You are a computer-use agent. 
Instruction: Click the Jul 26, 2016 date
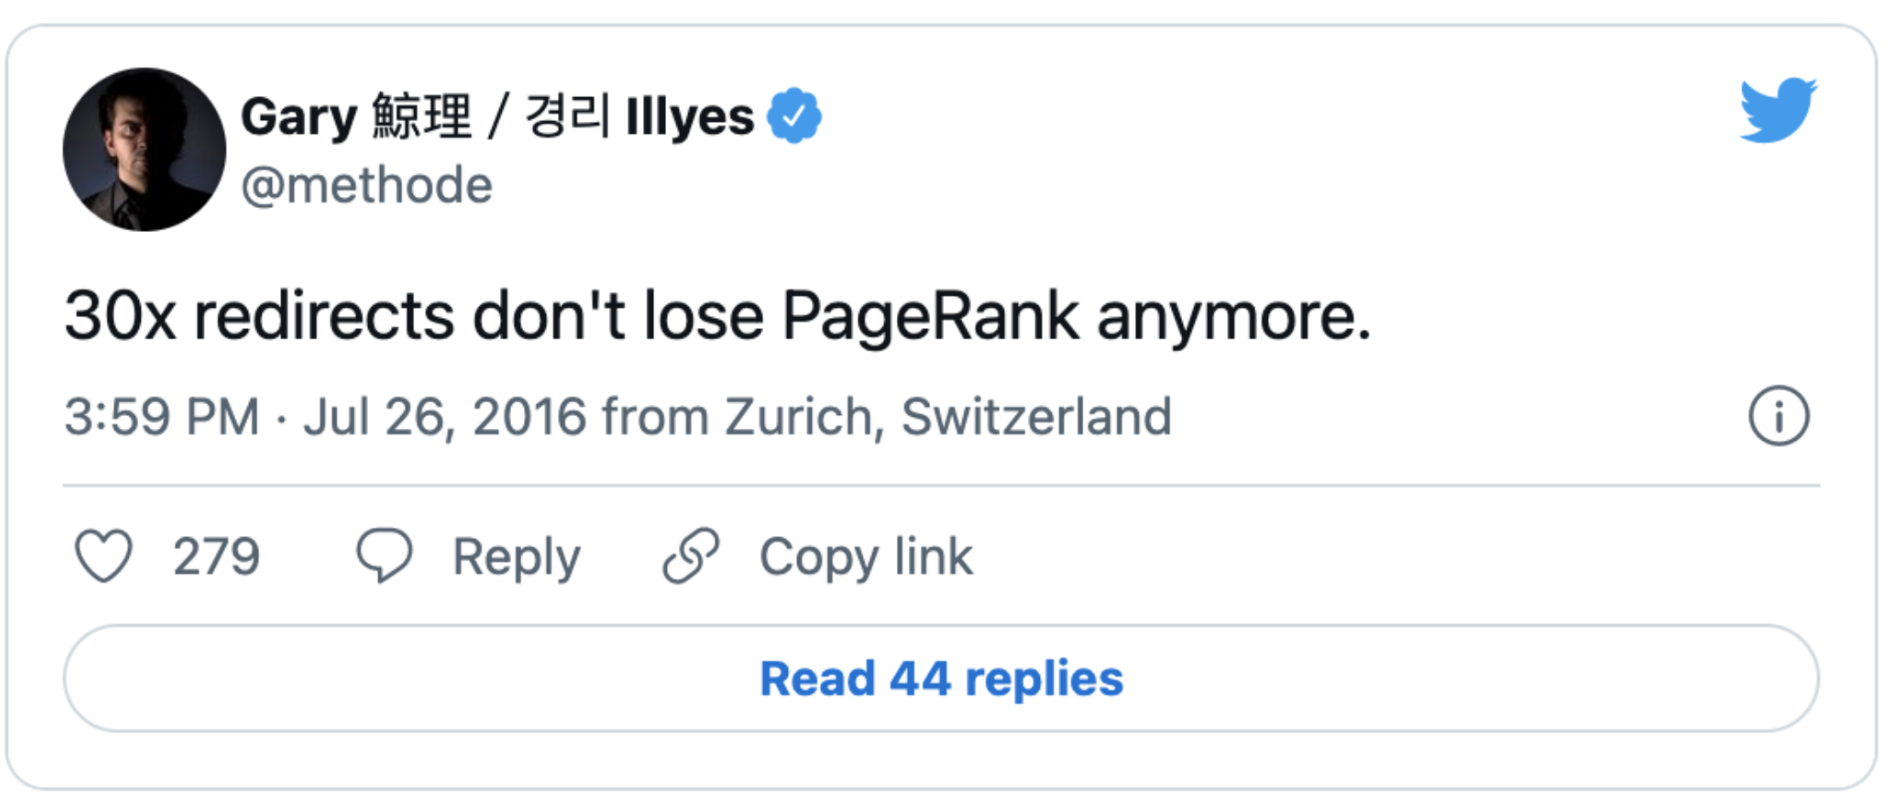(445, 417)
